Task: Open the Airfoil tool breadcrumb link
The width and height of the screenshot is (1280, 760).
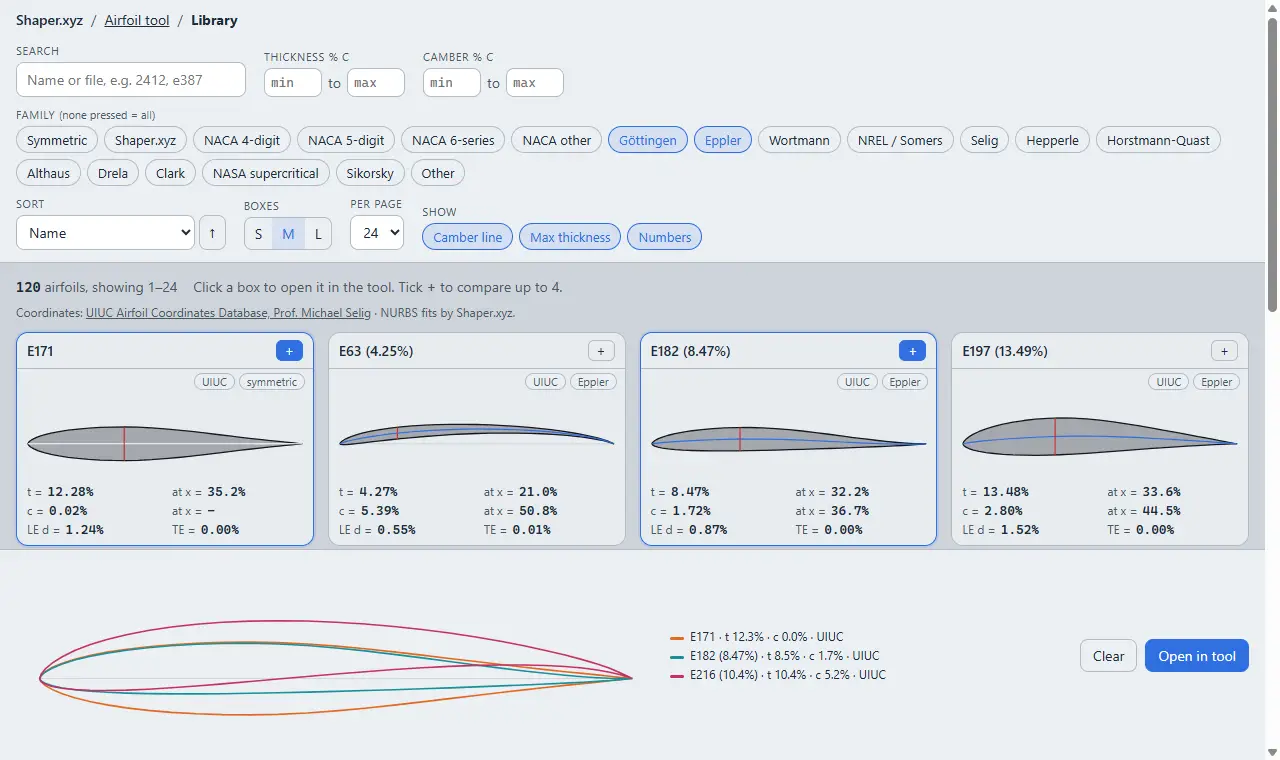Action: (137, 20)
